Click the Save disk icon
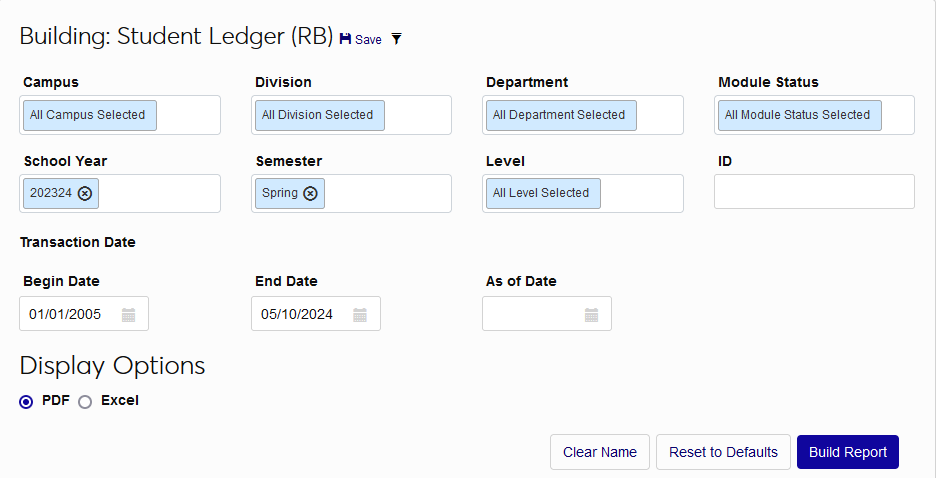 click(x=346, y=39)
